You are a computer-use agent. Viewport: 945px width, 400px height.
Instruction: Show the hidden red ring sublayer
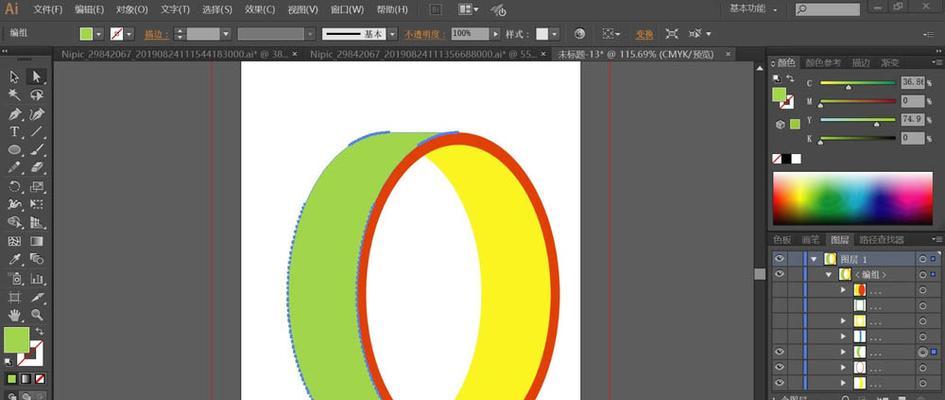[x=780, y=290]
